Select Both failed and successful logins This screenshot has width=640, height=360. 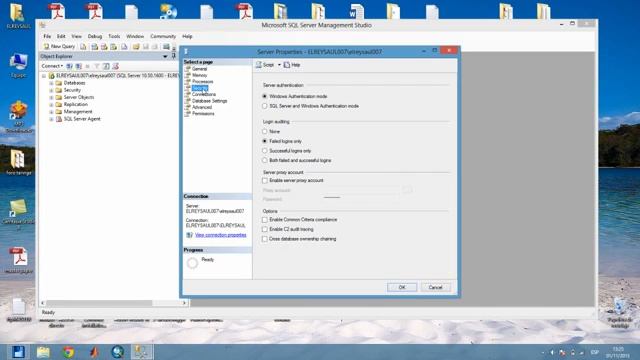[264, 160]
